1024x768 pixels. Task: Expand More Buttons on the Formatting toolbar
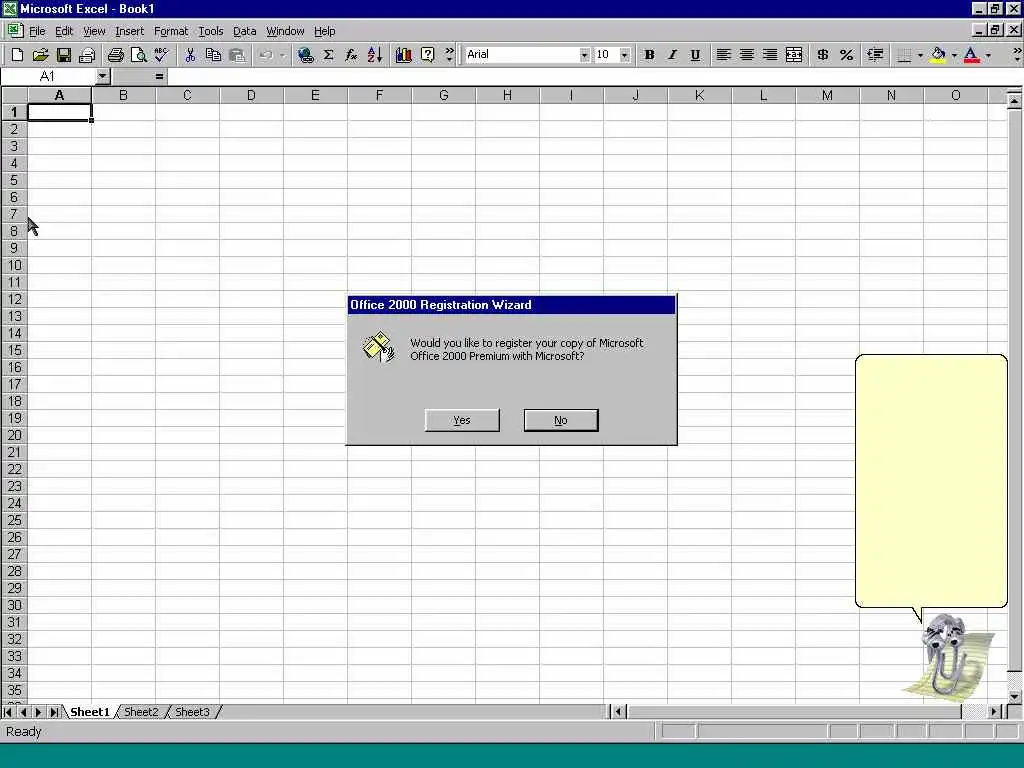pos(1016,55)
